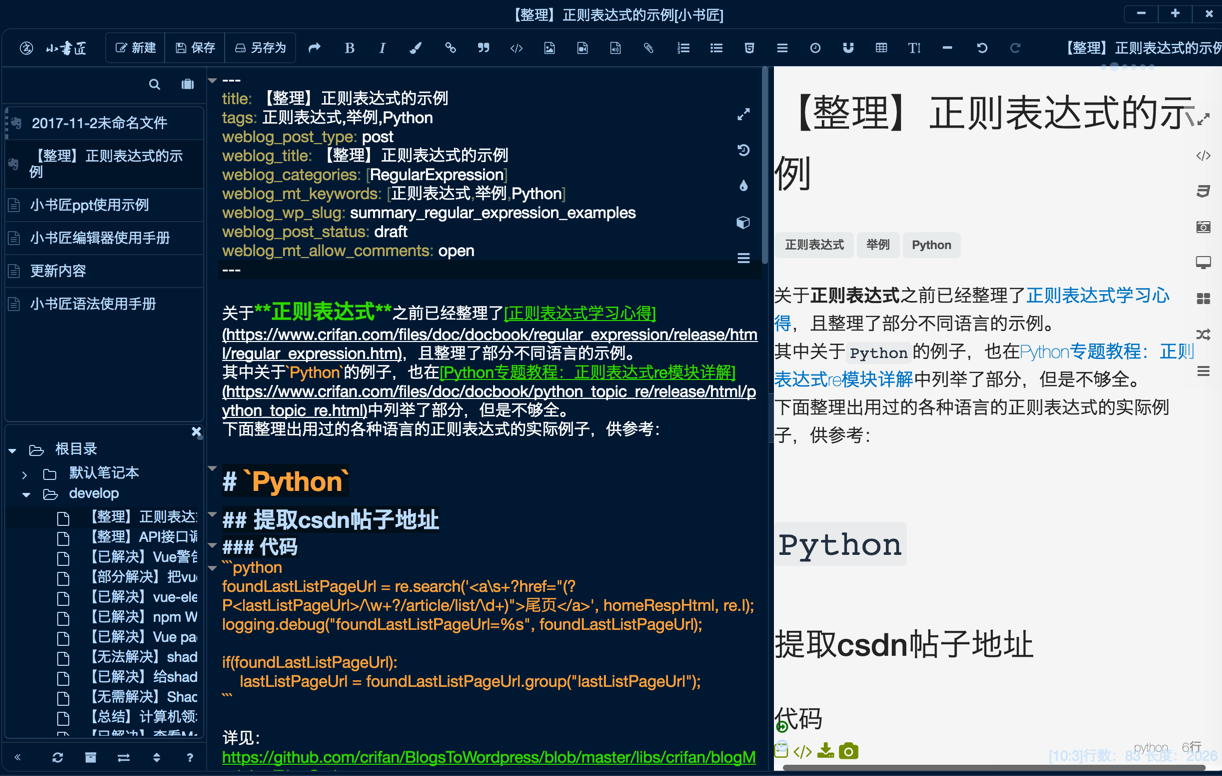Image resolution: width=1222 pixels, height=776 pixels.
Task: Fold the Python heading section in the editor
Action: click(x=212, y=468)
